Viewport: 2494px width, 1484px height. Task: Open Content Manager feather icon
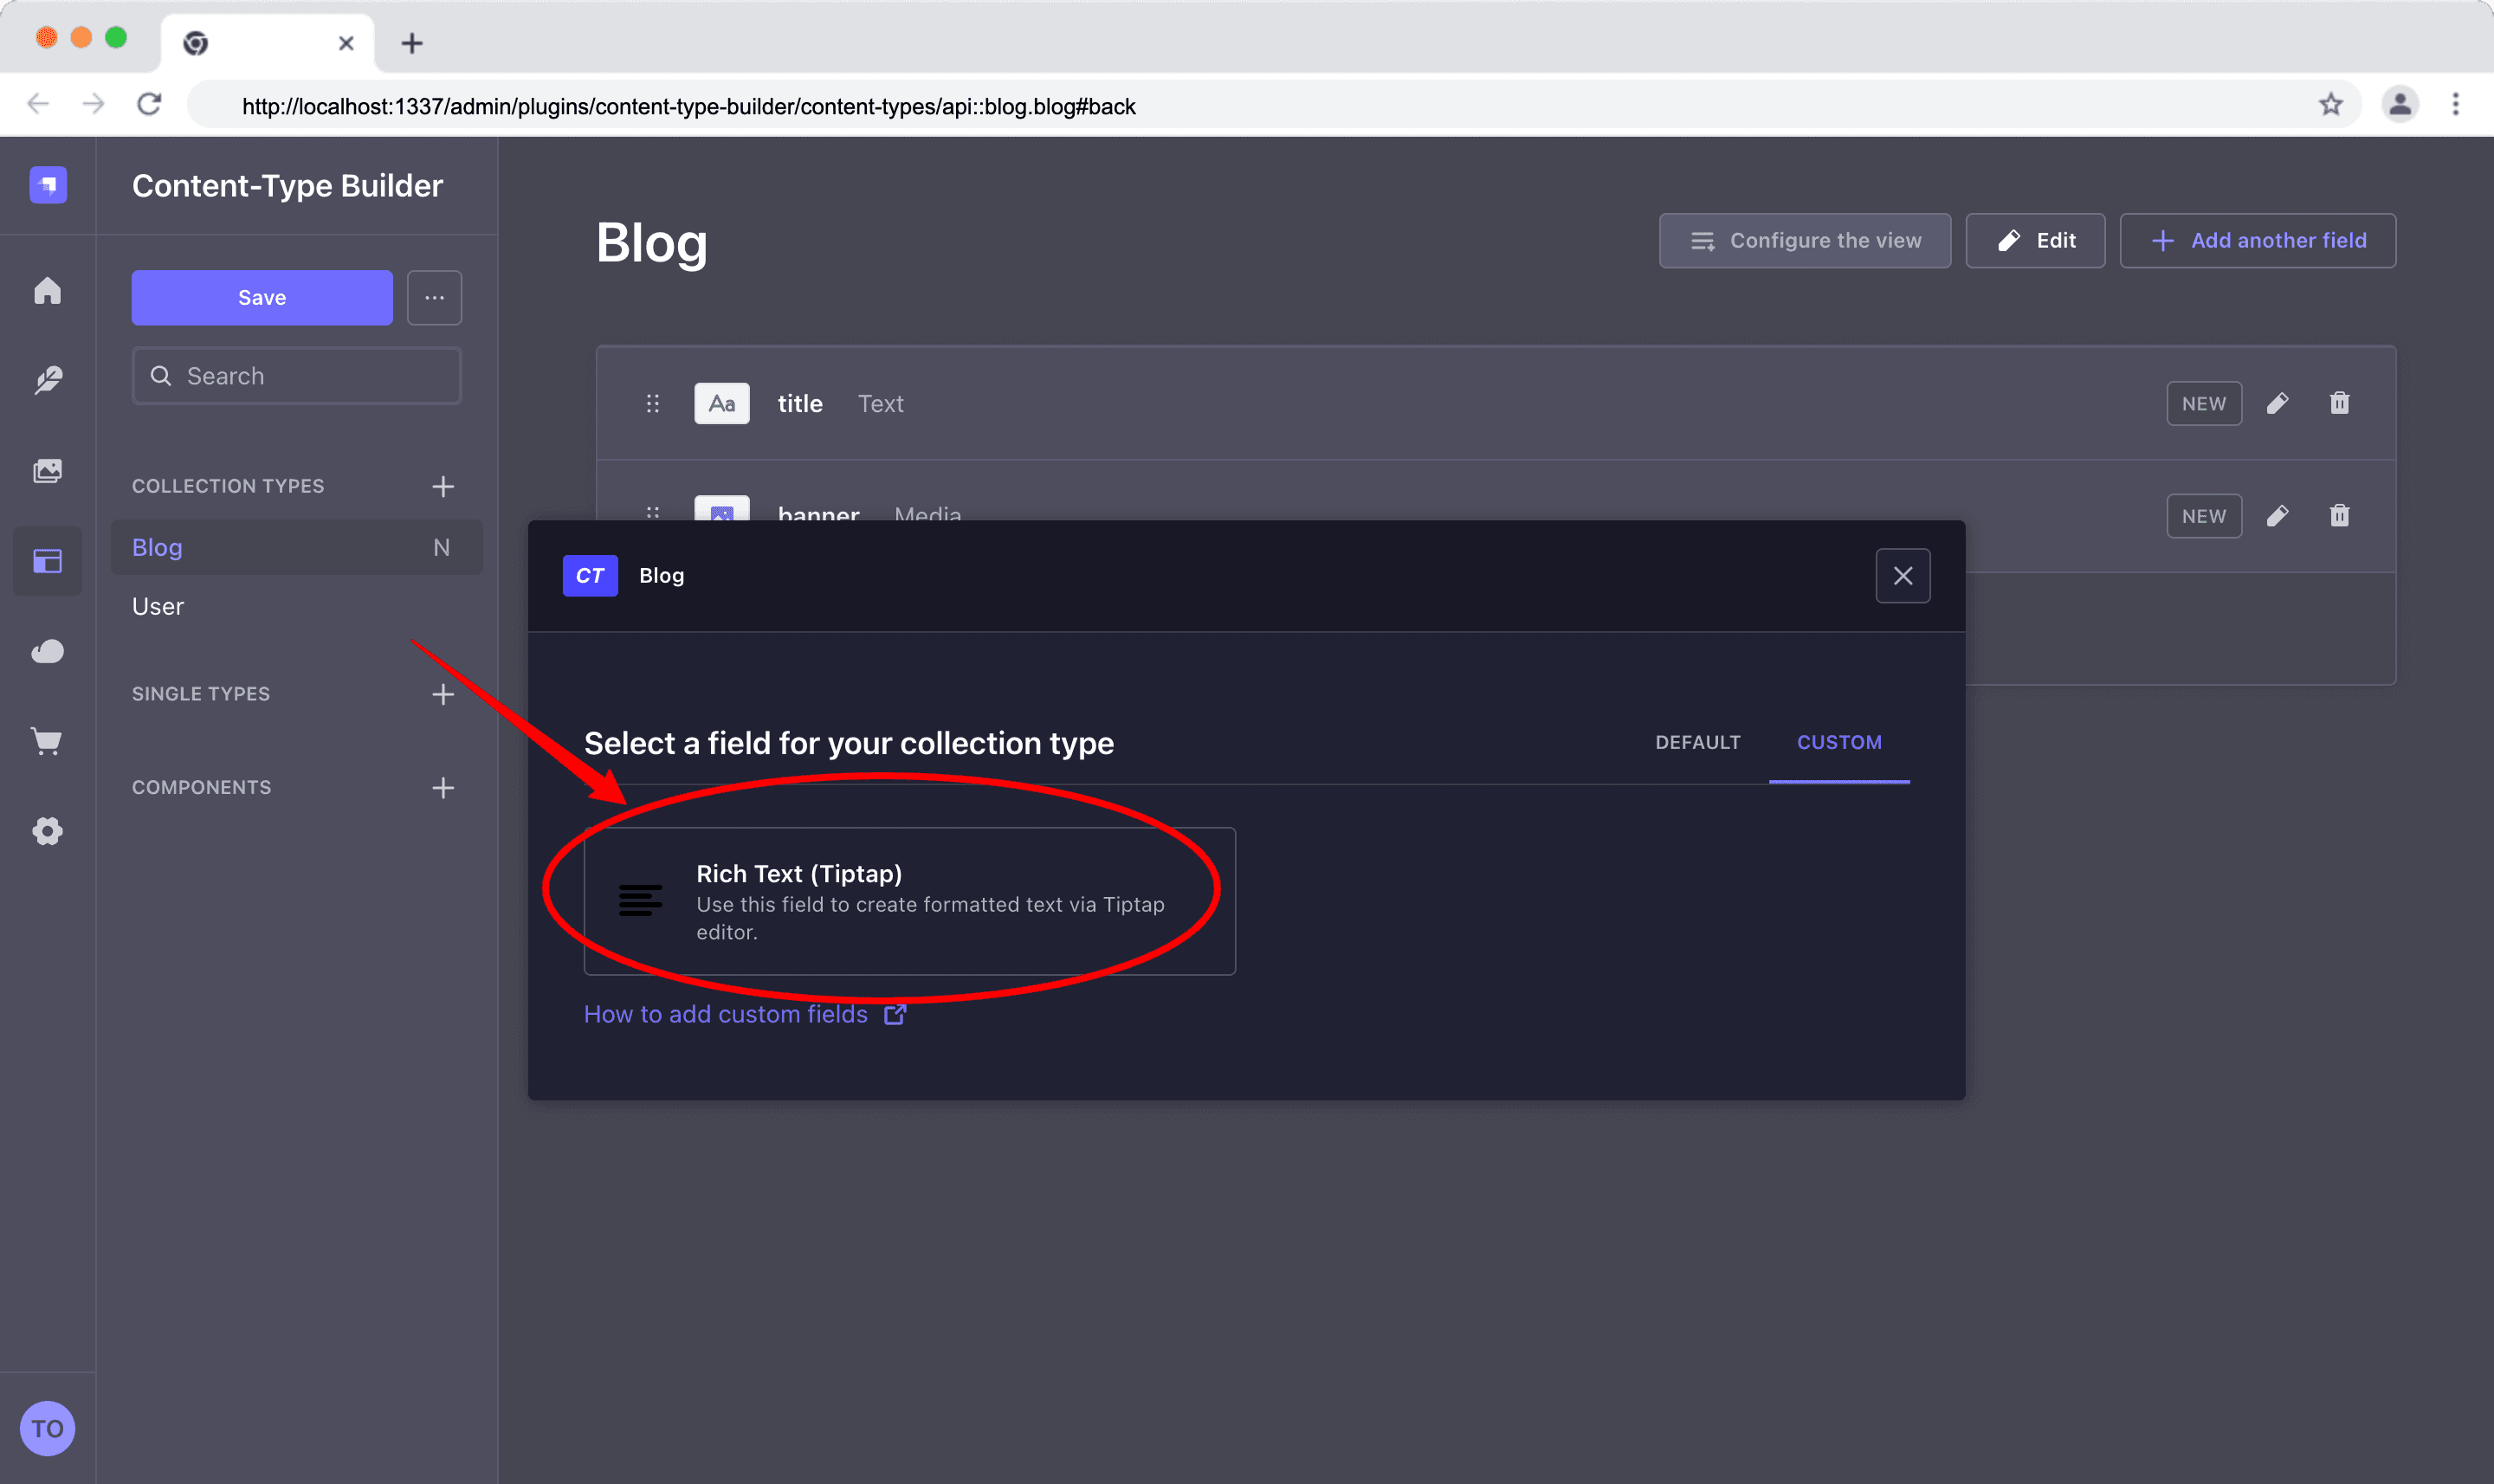click(x=48, y=380)
